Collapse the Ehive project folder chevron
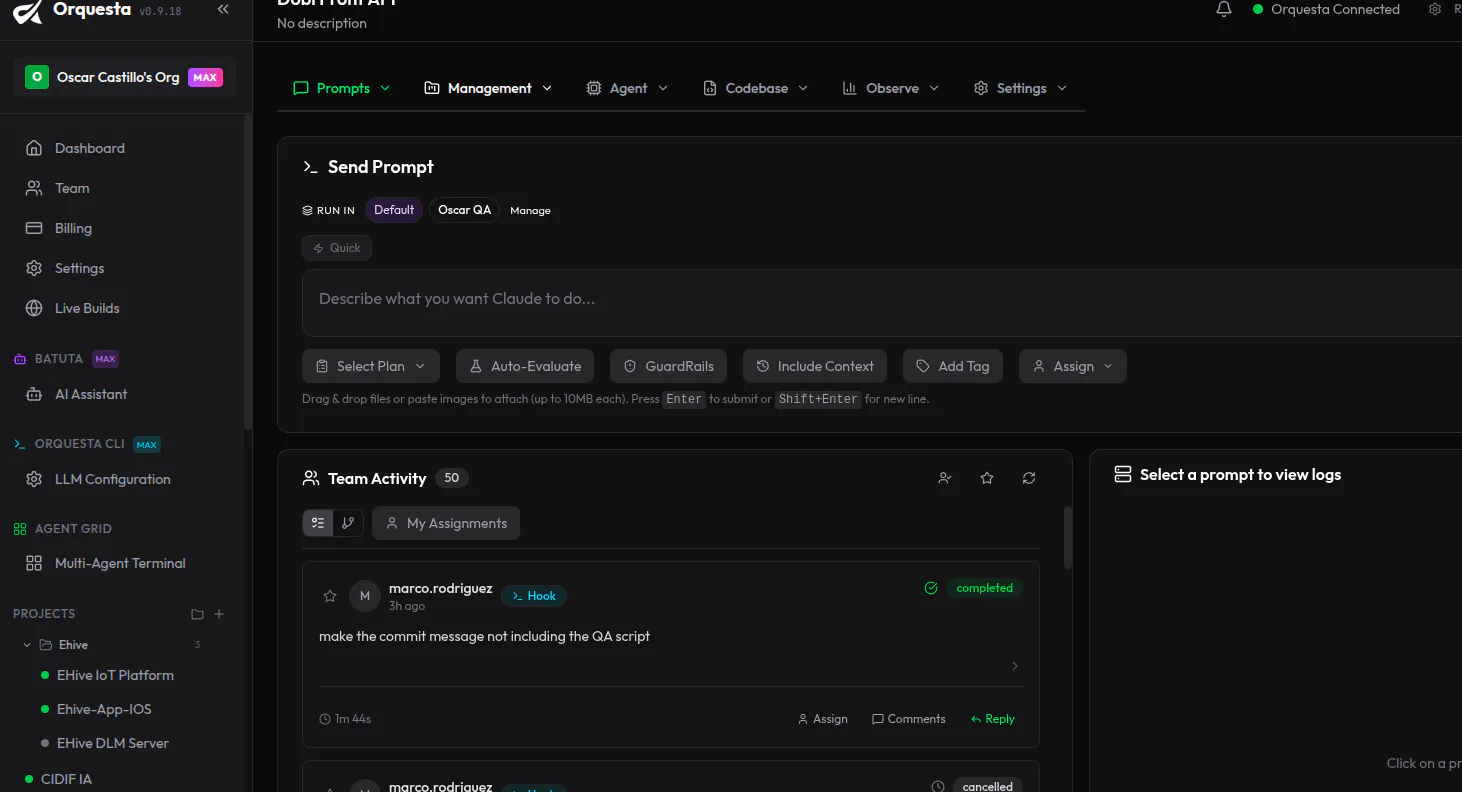 pos(27,645)
